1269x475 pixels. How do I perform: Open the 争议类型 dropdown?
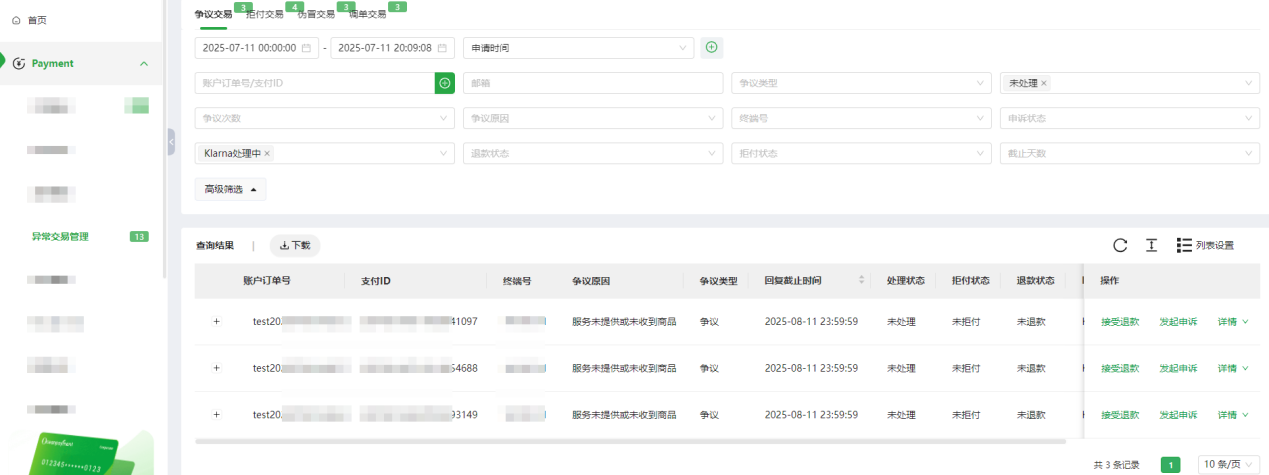click(861, 83)
